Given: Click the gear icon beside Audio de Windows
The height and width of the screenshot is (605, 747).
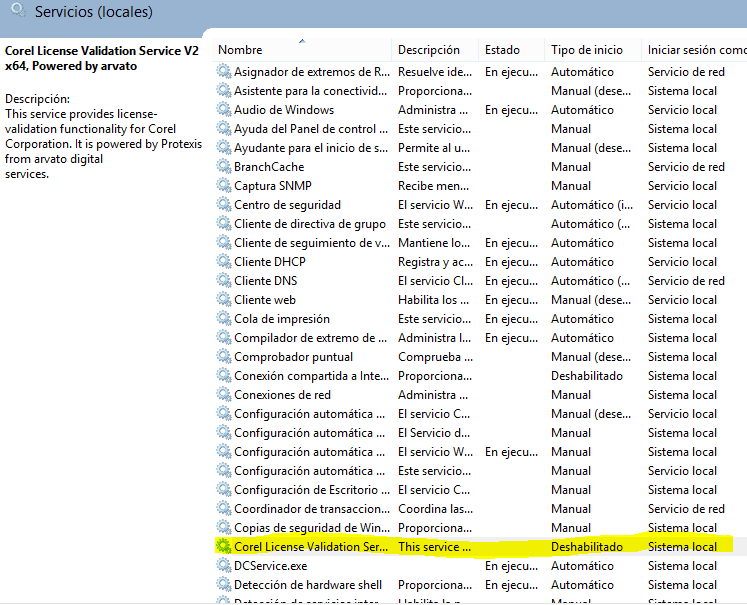Looking at the screenshot, I should point(223,110).
